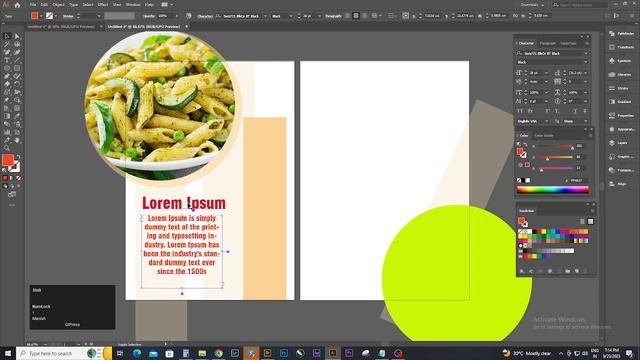Switch to the Color Guide tab
The width and height of the screenshot is (640, 360).
pyautogui.click(x=544, y=136)
